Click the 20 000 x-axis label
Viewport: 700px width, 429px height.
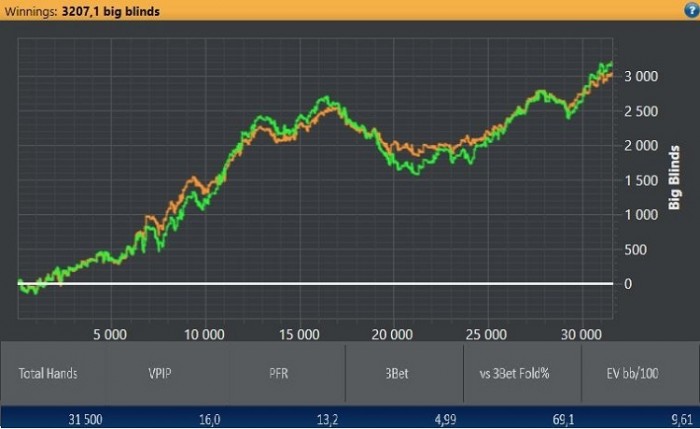pos(392,334)
